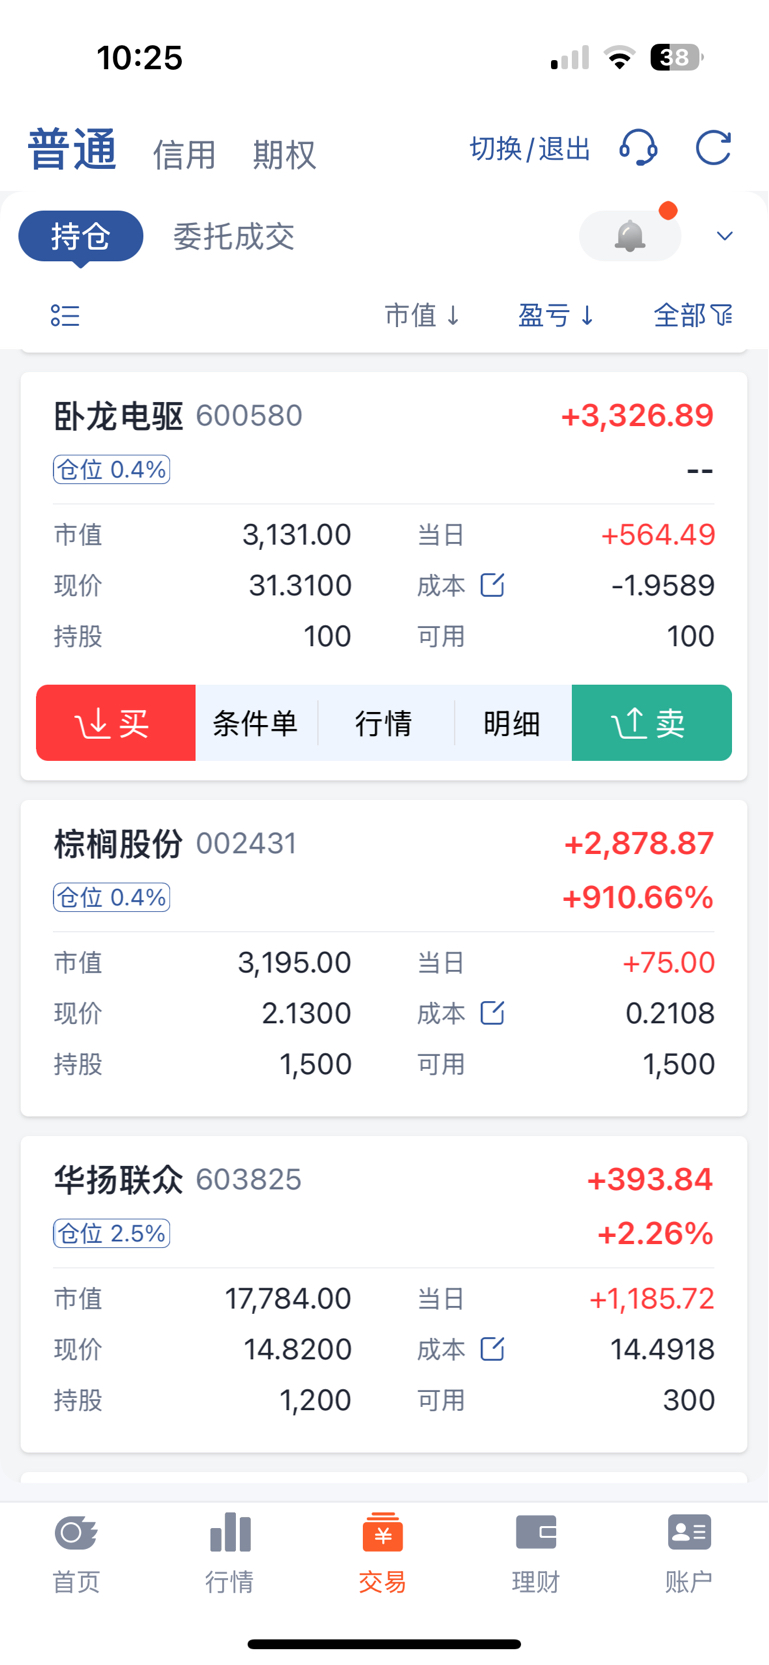
Task: Refresh holdings with the circular arrow icon
Action: click(714, 148)
